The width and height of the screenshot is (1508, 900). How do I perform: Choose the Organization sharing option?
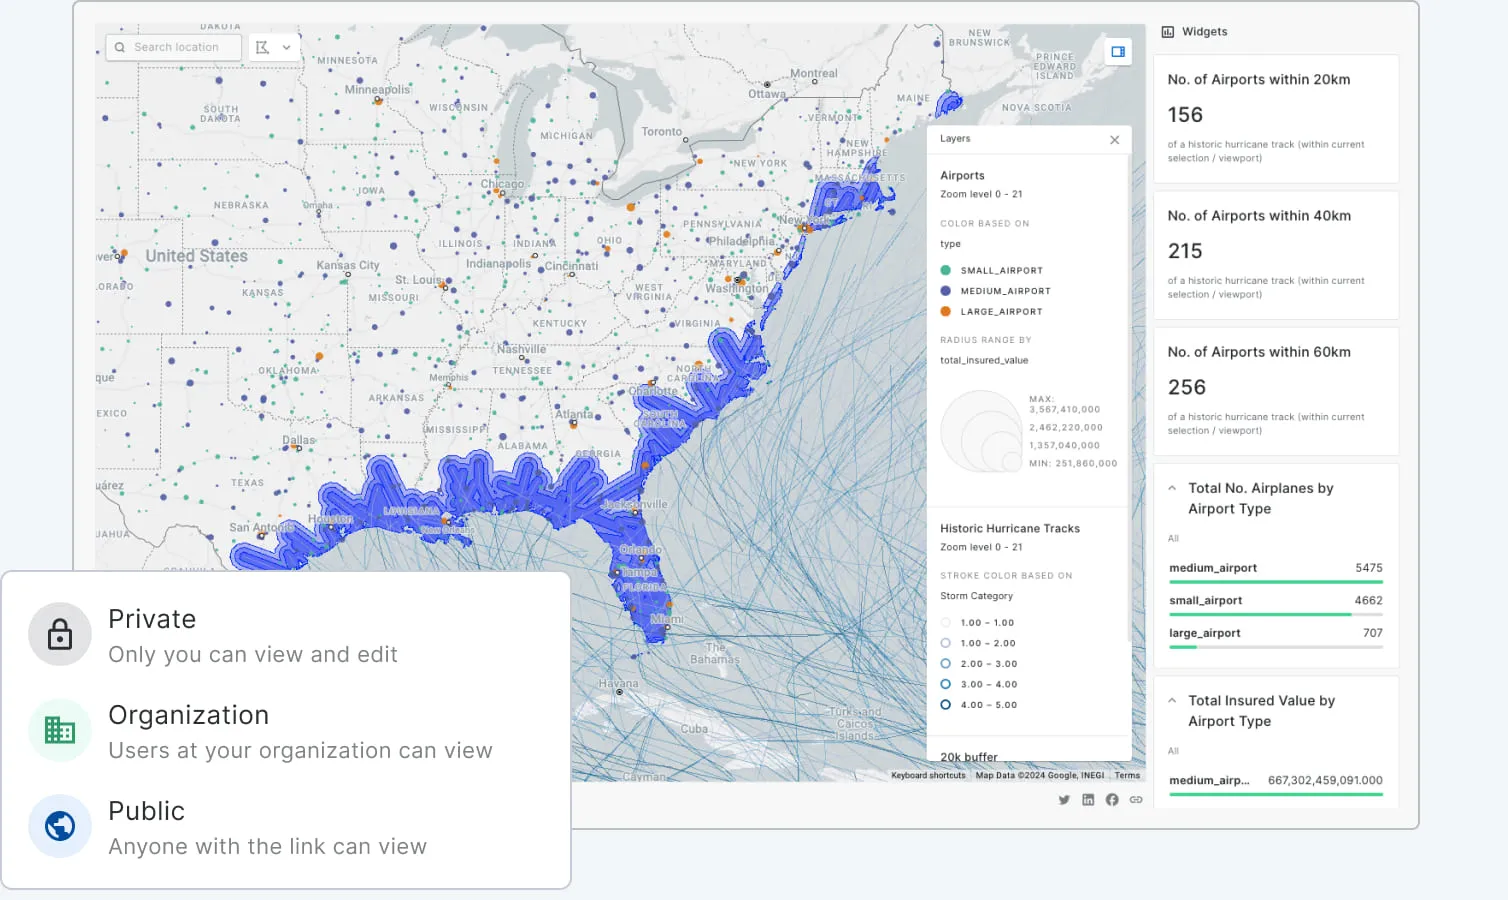coord(60,731)
